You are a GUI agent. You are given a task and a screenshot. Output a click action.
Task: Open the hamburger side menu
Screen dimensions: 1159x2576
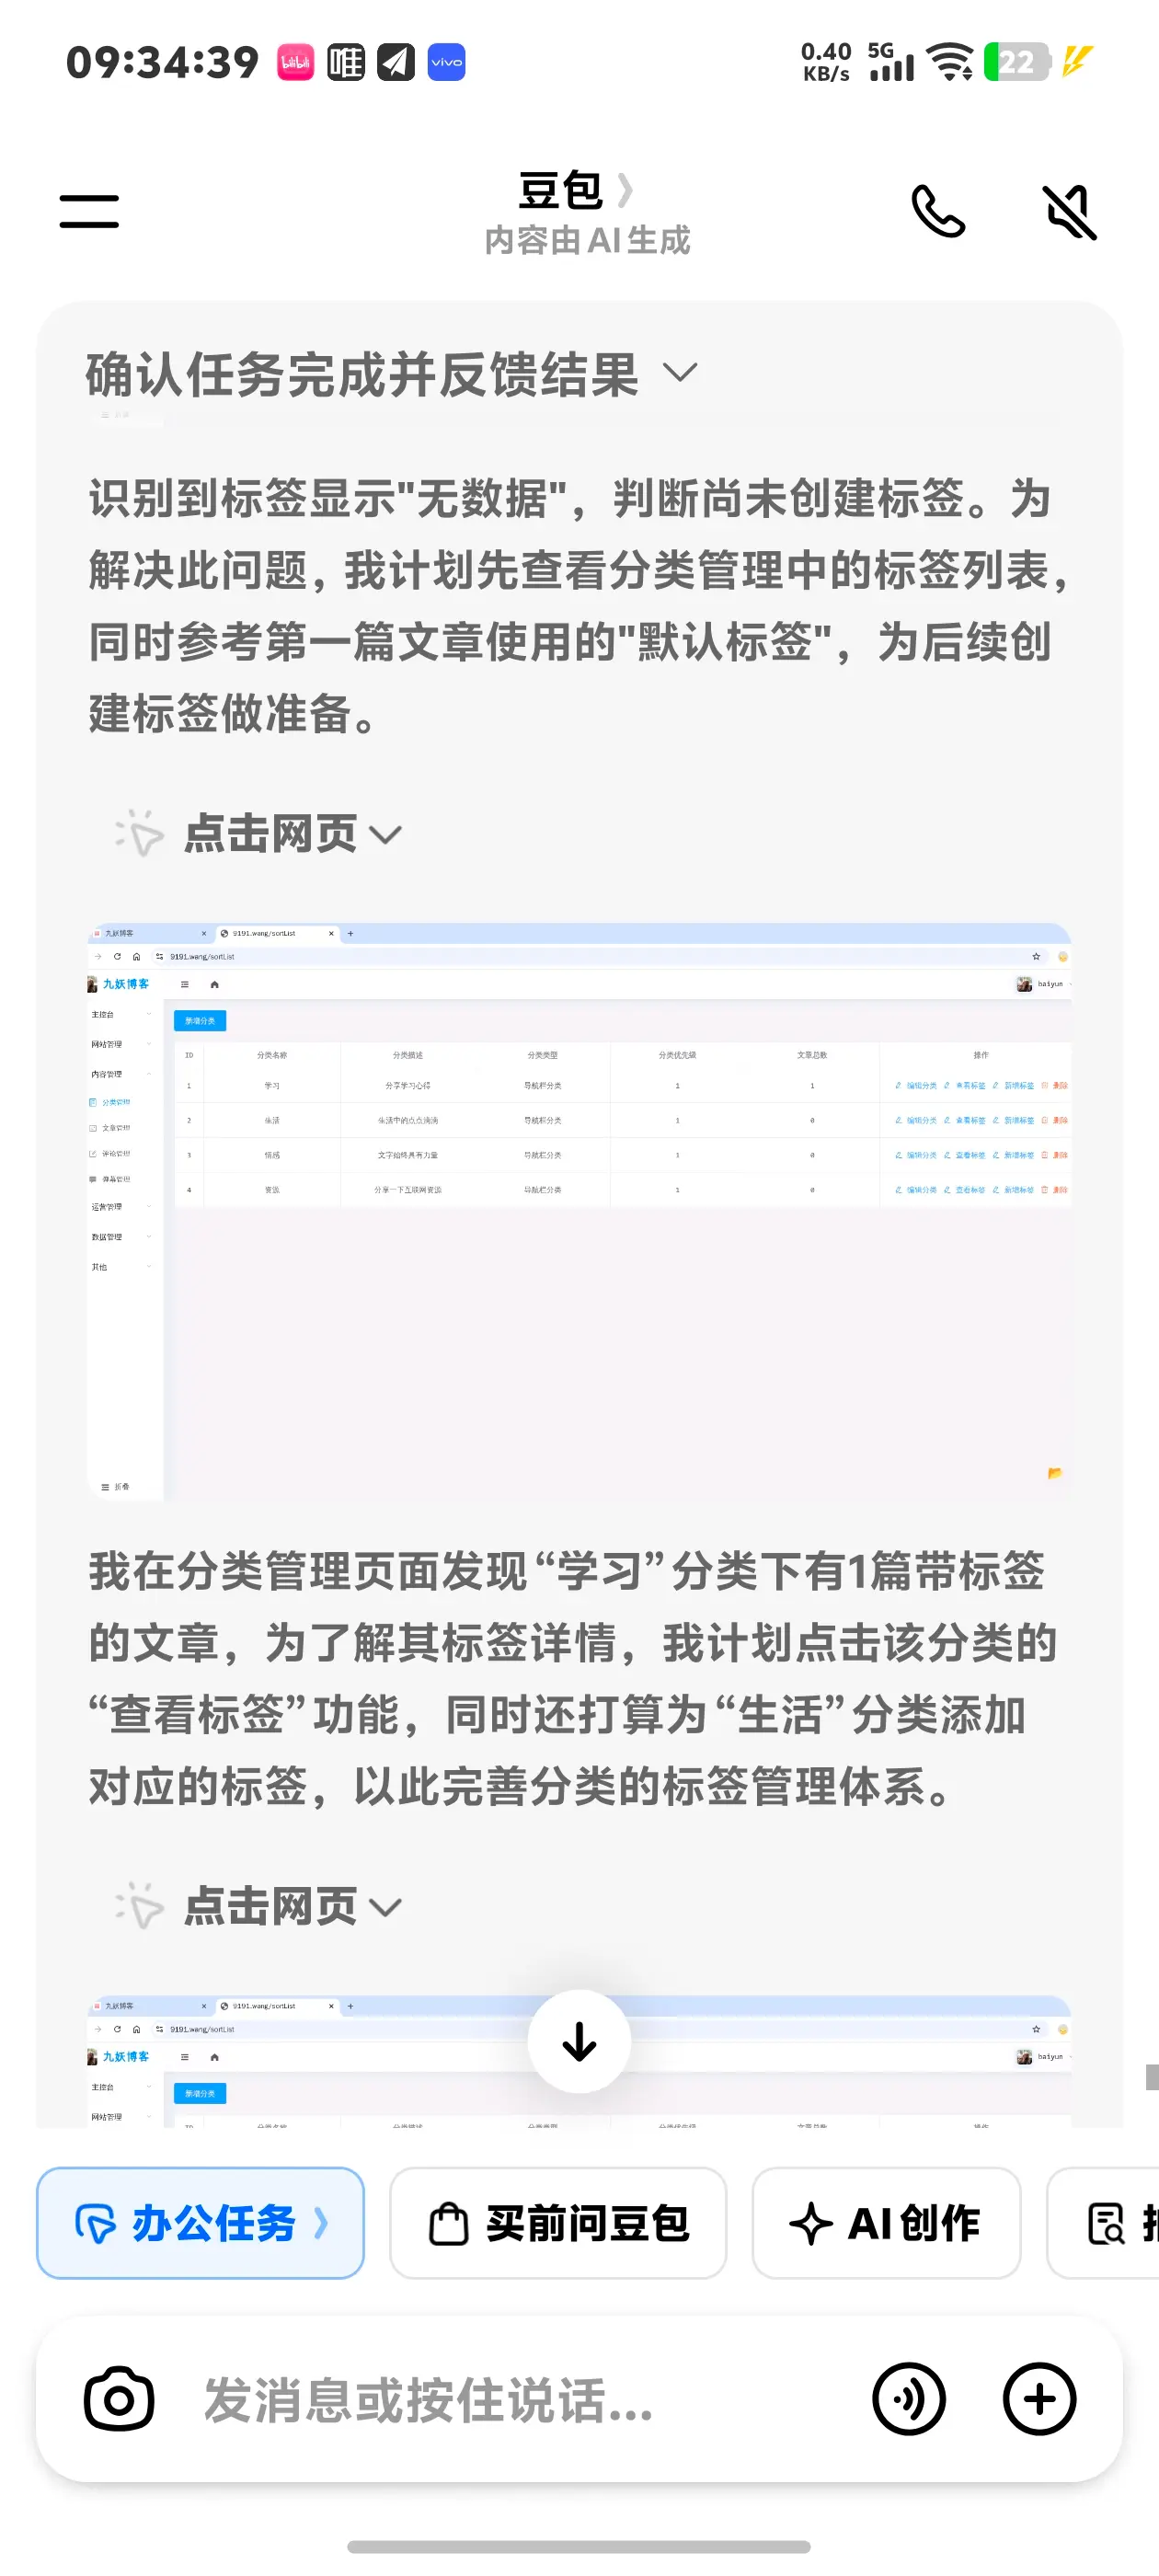click(x=89, y=211)
